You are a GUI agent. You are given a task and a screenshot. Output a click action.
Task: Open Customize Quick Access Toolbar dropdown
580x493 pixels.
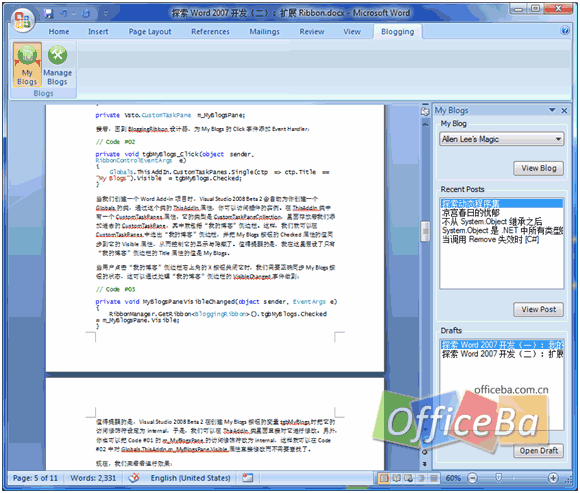106,14
